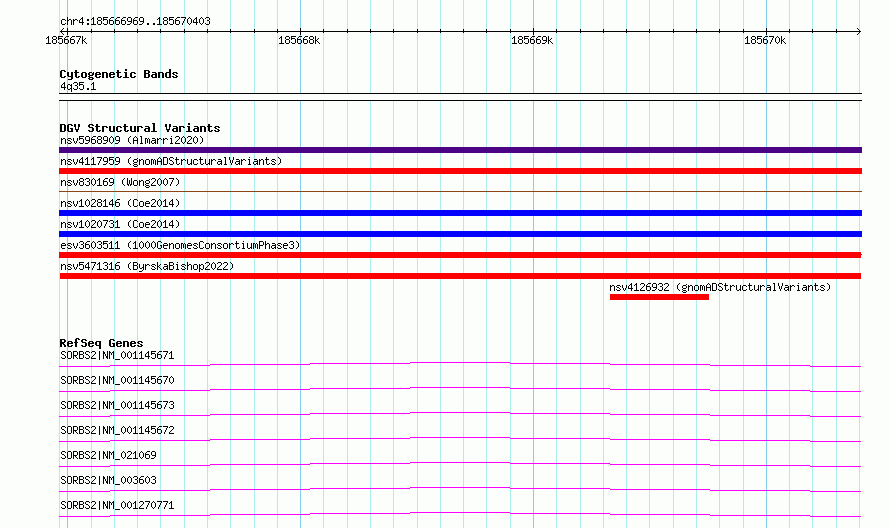Click the purple nsv5968909 variant bar
This screenshot has height=528, width=890.
point(460,150)
